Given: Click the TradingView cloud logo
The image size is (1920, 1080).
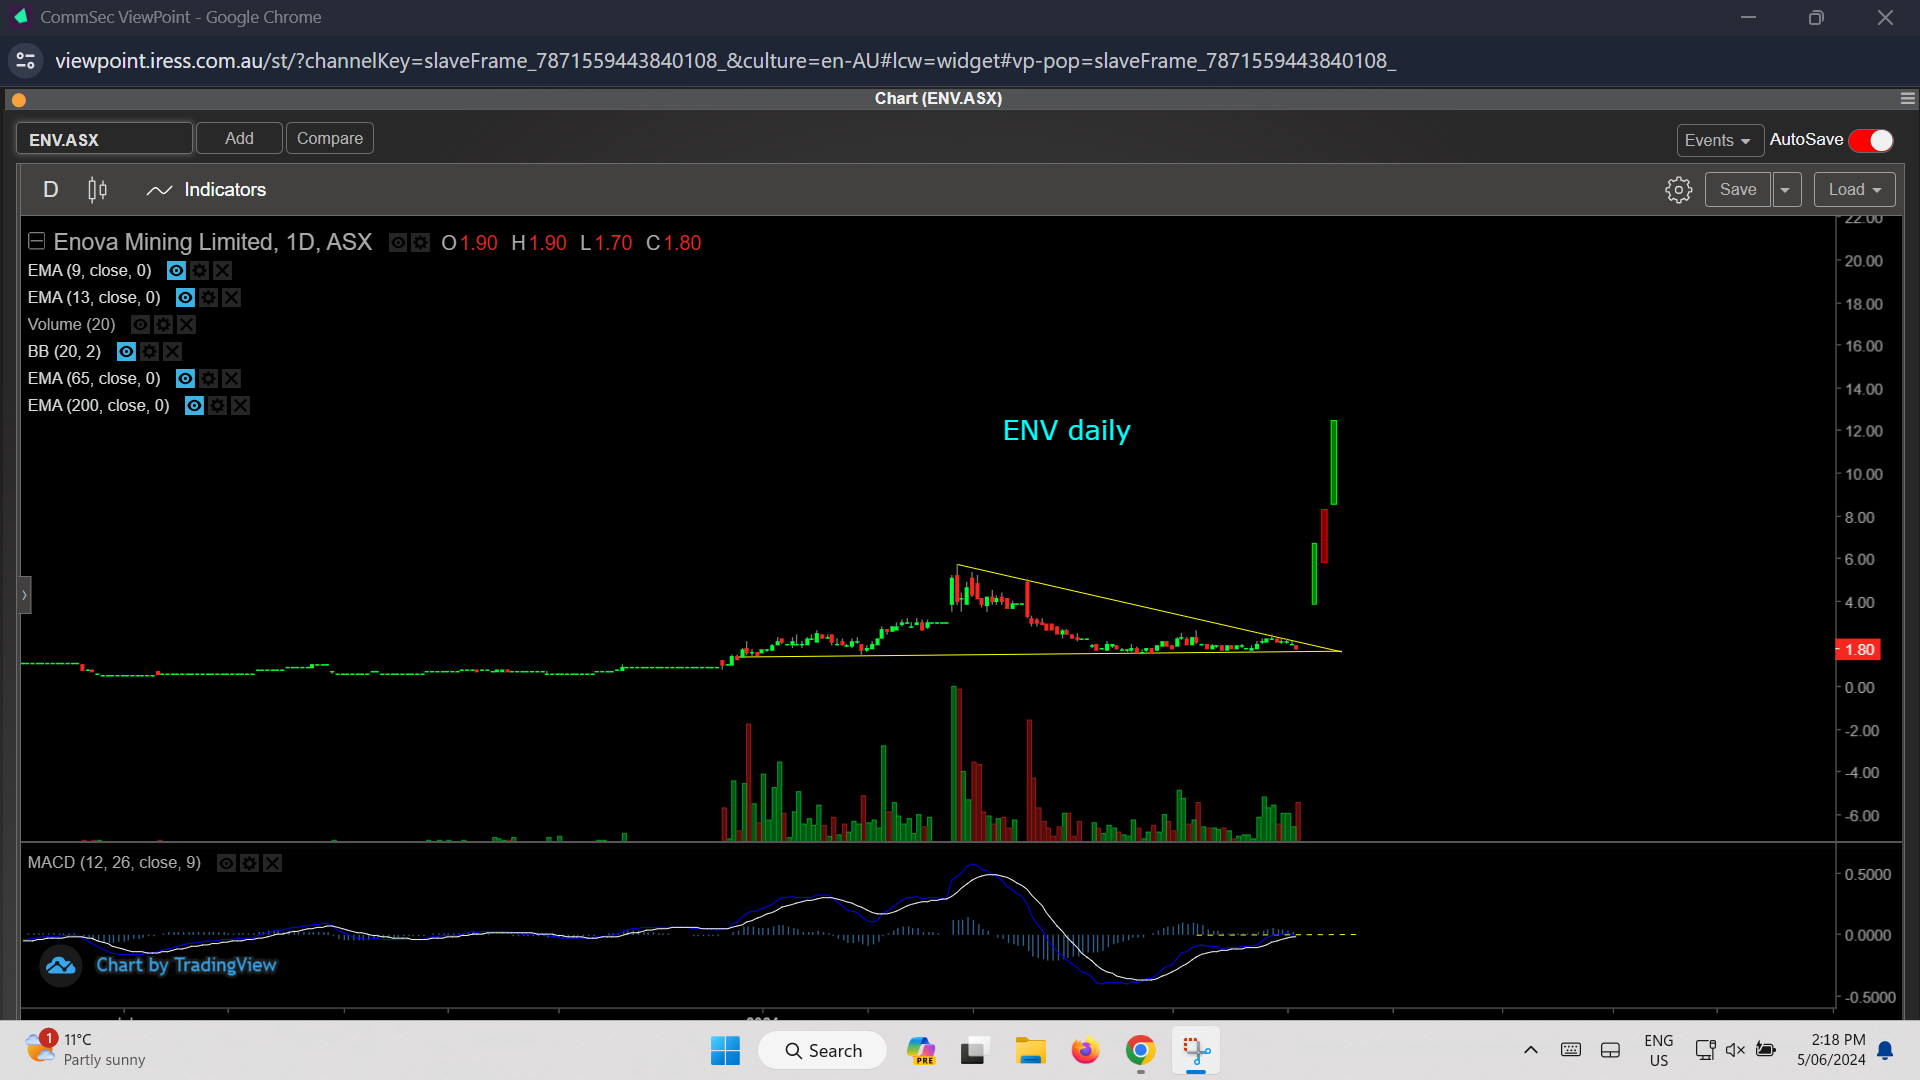Looking at the screenshot, I should (60, 966).
